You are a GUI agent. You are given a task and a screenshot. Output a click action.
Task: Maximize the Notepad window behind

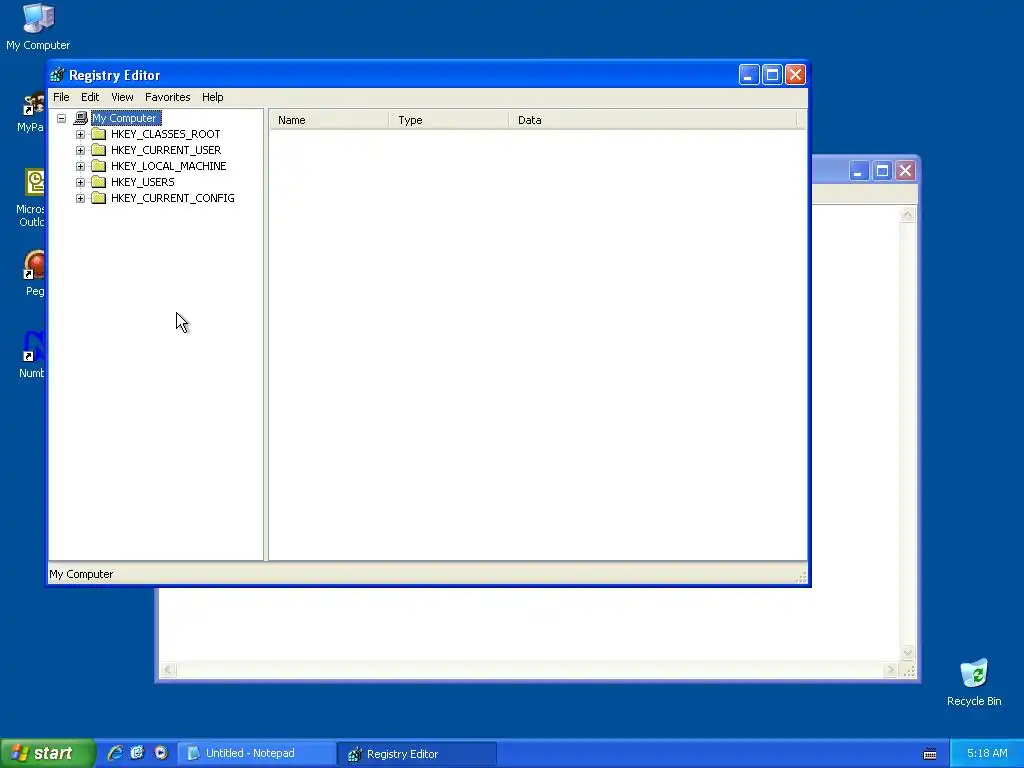[882, 171]
